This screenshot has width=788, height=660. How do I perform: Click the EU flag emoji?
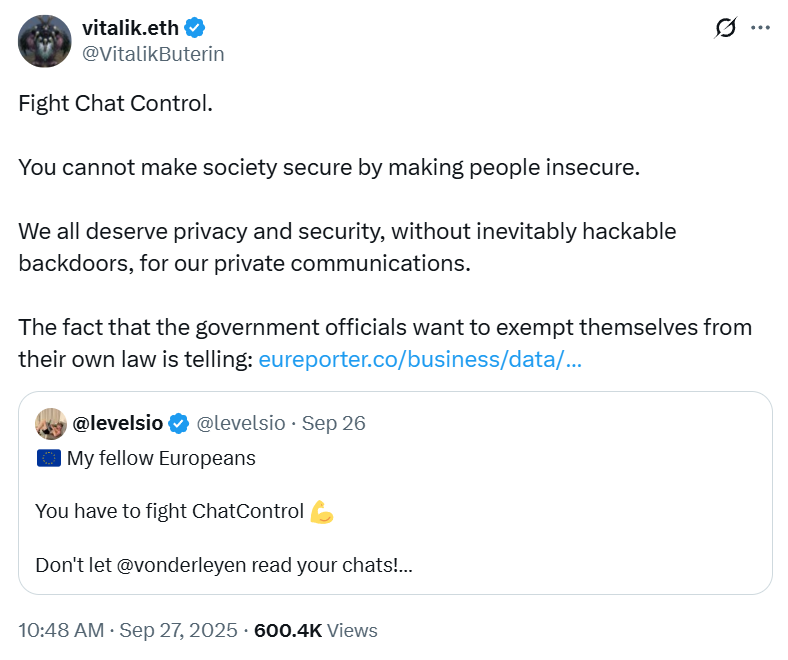47,459
